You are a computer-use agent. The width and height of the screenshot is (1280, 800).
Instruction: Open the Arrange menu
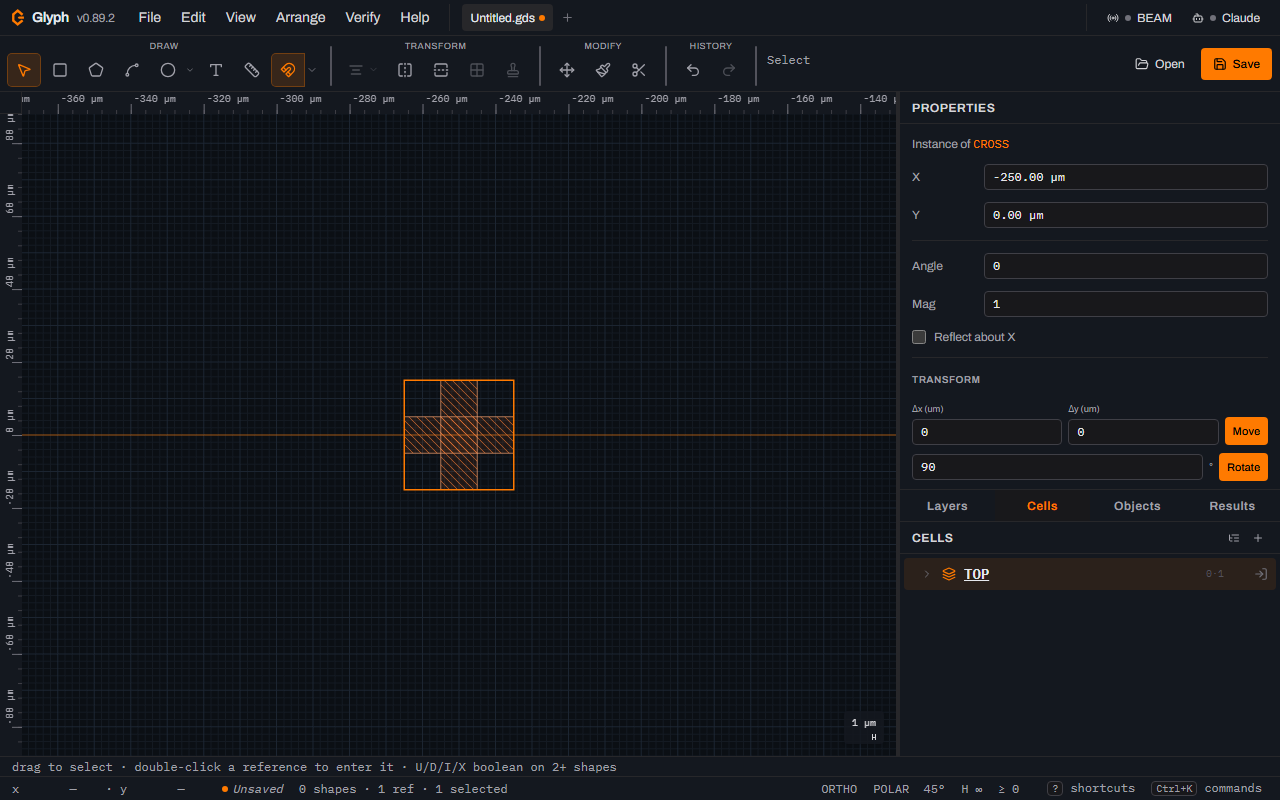301,18
